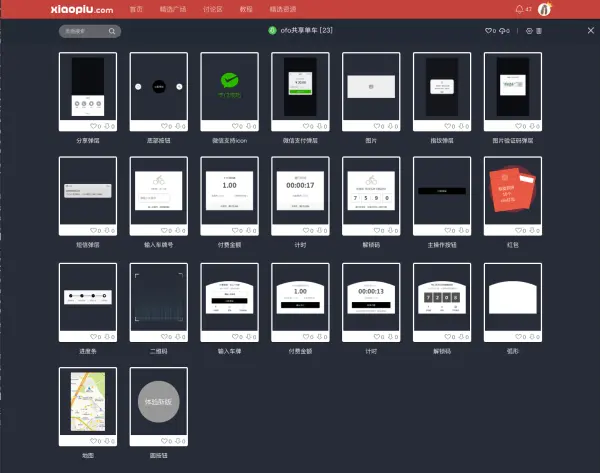This screenshot has height=473, width=600.
Task: Like the 底部按钮 card with heart icon
Action: click(166, 126)
